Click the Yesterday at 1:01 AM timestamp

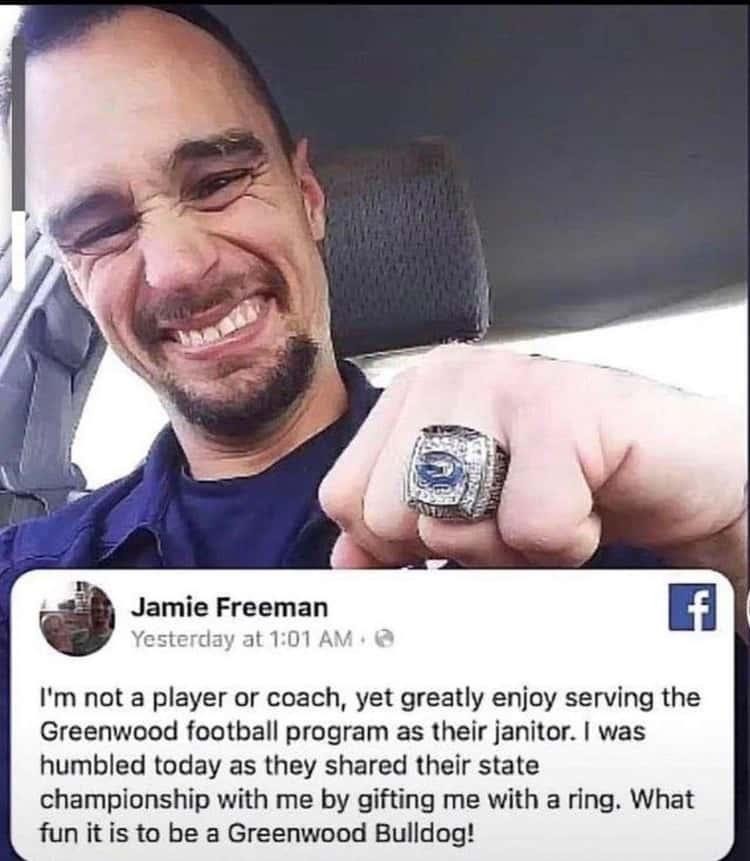[x=242, y=639]
